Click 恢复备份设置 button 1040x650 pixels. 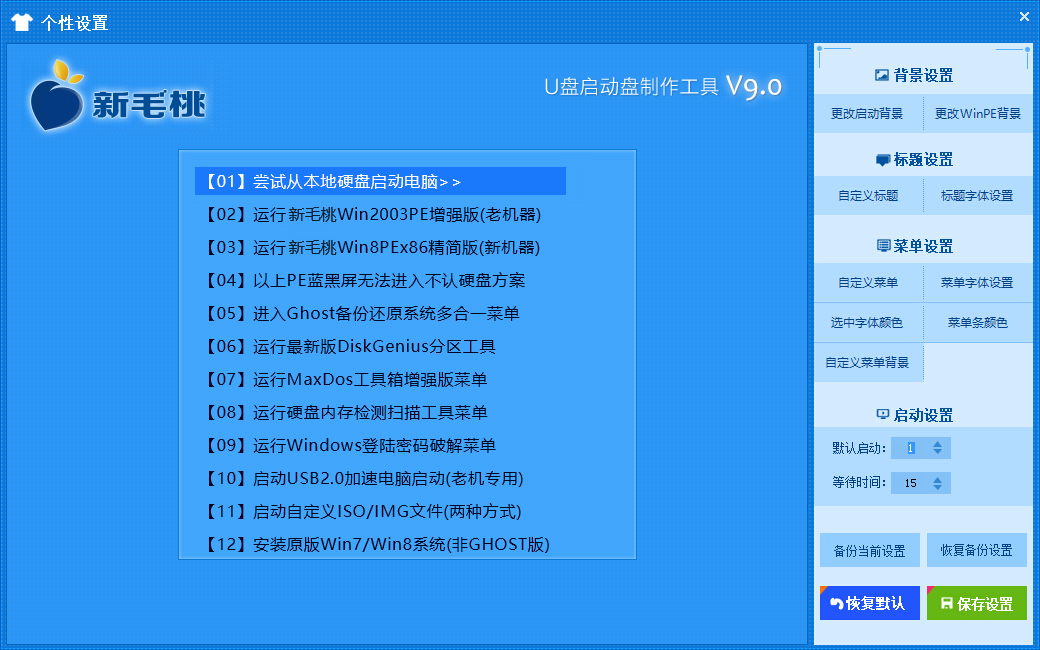(x=976, y=551)
